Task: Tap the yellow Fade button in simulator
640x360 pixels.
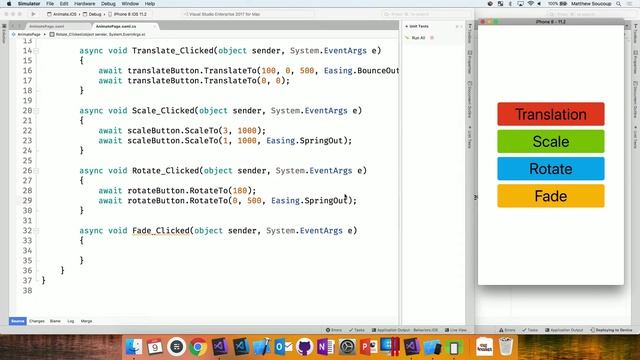Action: (551, 196)
